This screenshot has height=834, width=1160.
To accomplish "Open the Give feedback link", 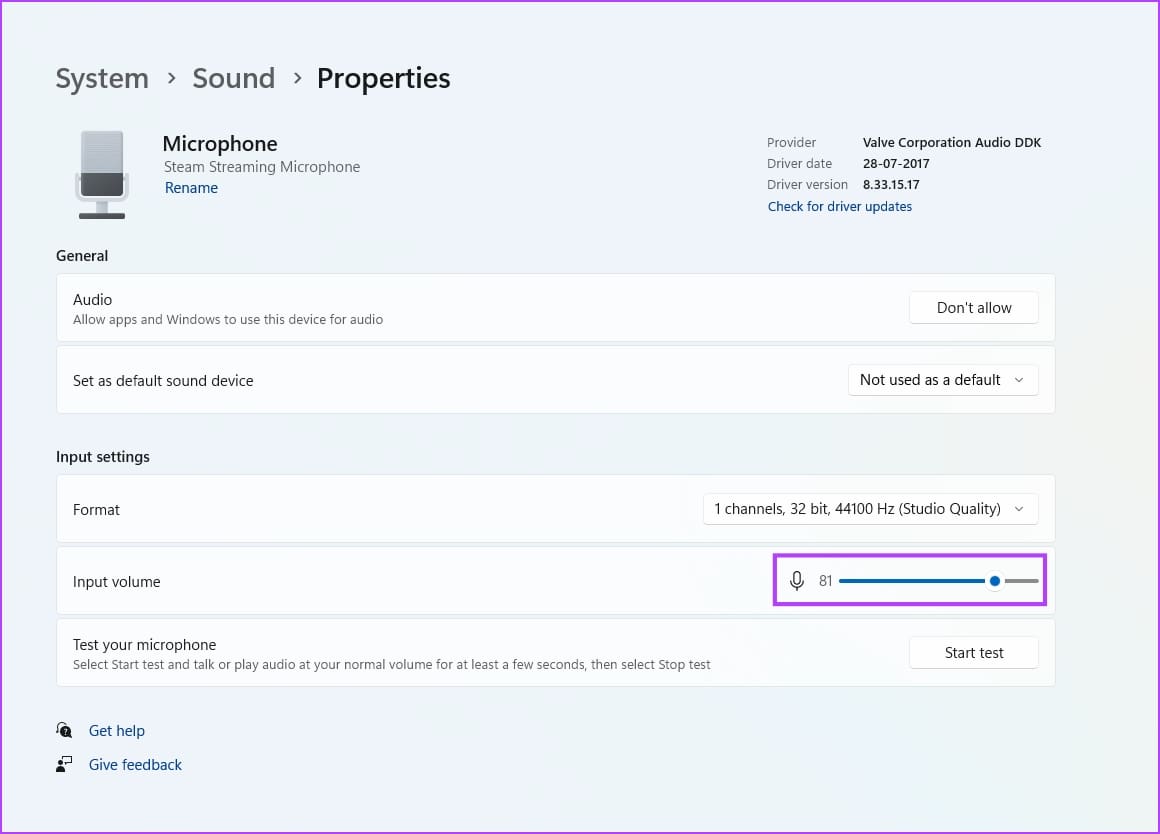I will click(x=135, y=764).
